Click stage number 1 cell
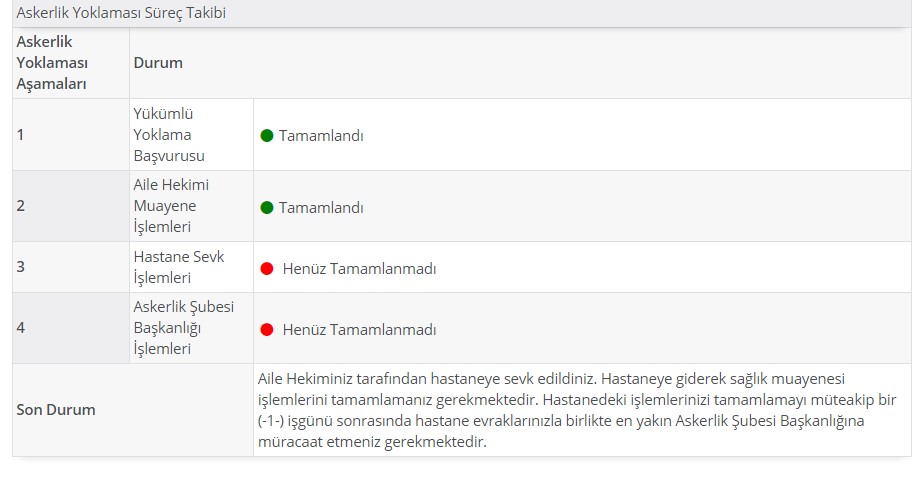 (71, 135)
